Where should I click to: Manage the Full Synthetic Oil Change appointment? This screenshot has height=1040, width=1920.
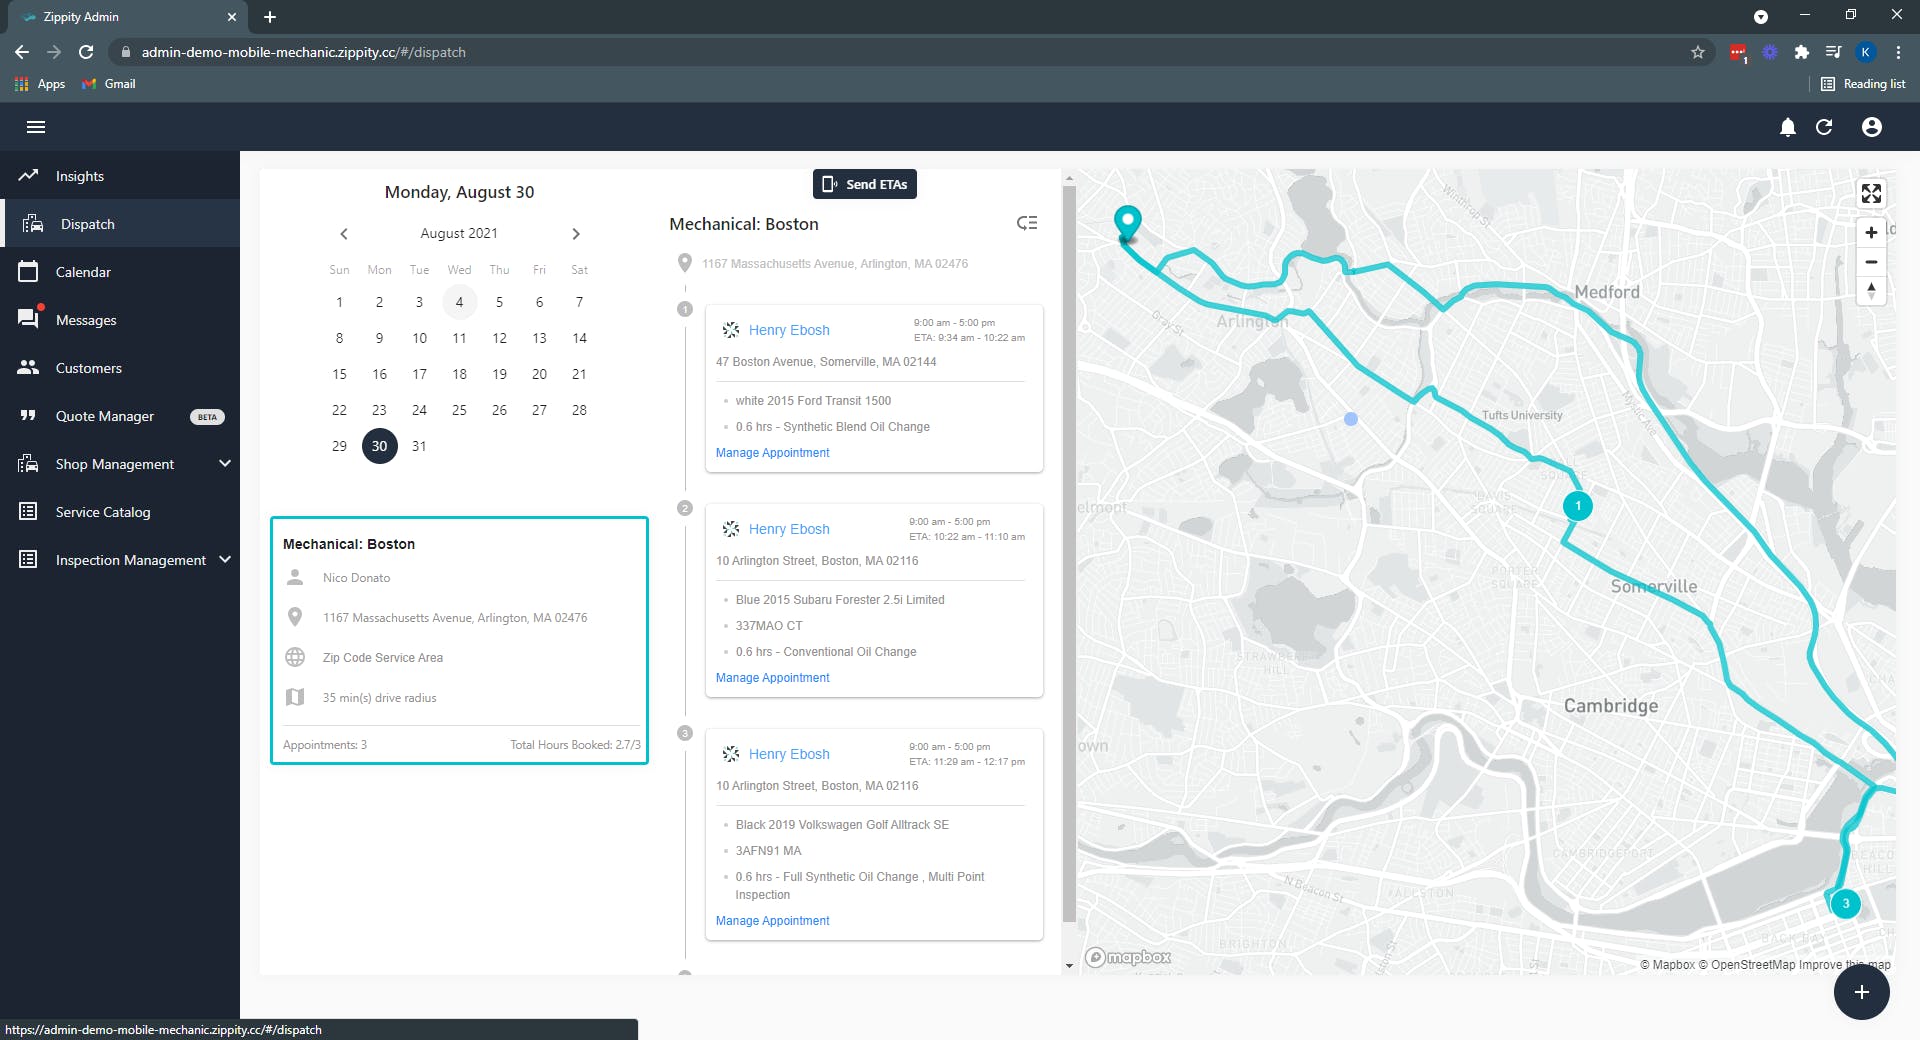(772, 921)
